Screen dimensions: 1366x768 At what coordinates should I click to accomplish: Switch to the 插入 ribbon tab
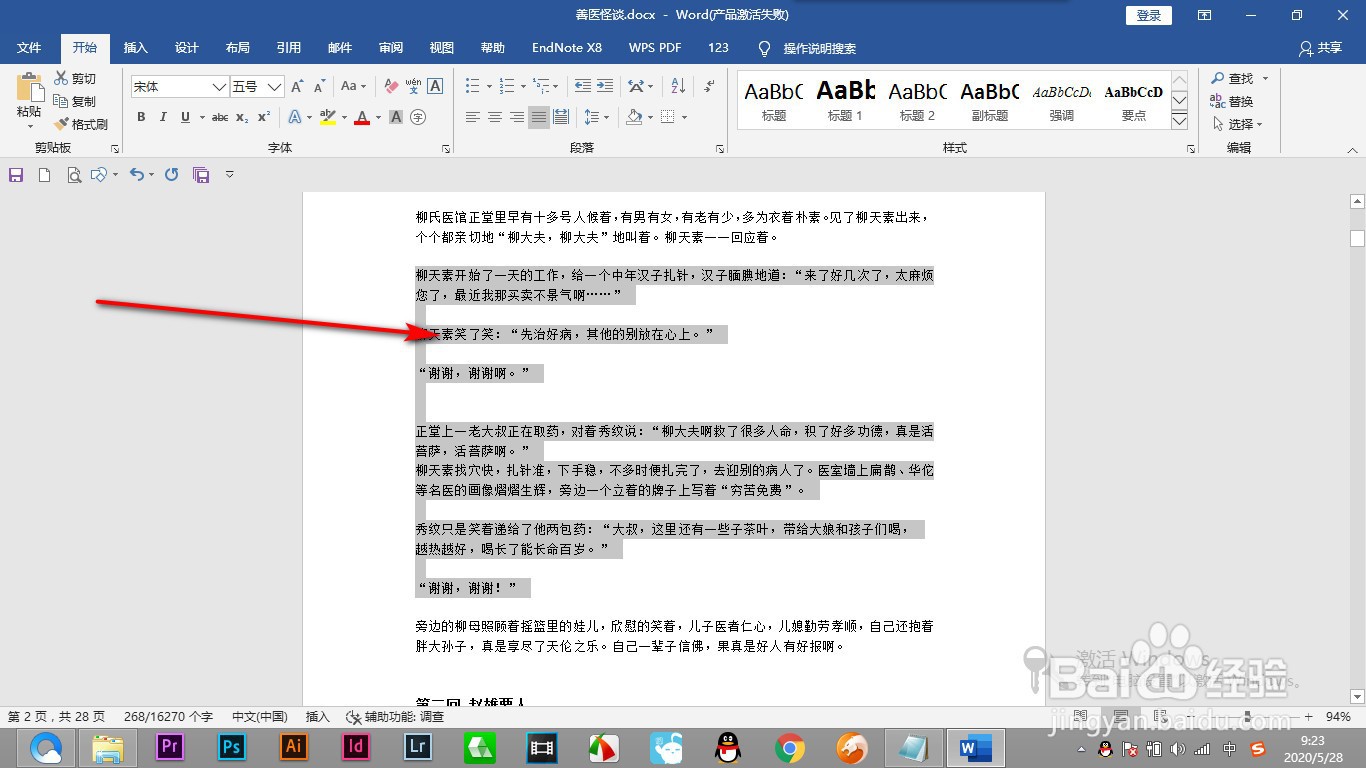(135, 47)
